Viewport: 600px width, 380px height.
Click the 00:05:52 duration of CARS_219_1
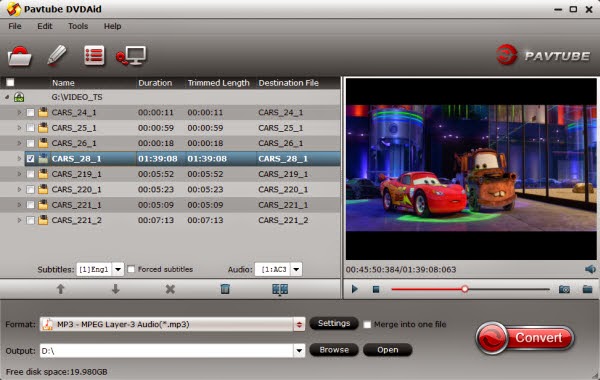(x=156, y=174)
